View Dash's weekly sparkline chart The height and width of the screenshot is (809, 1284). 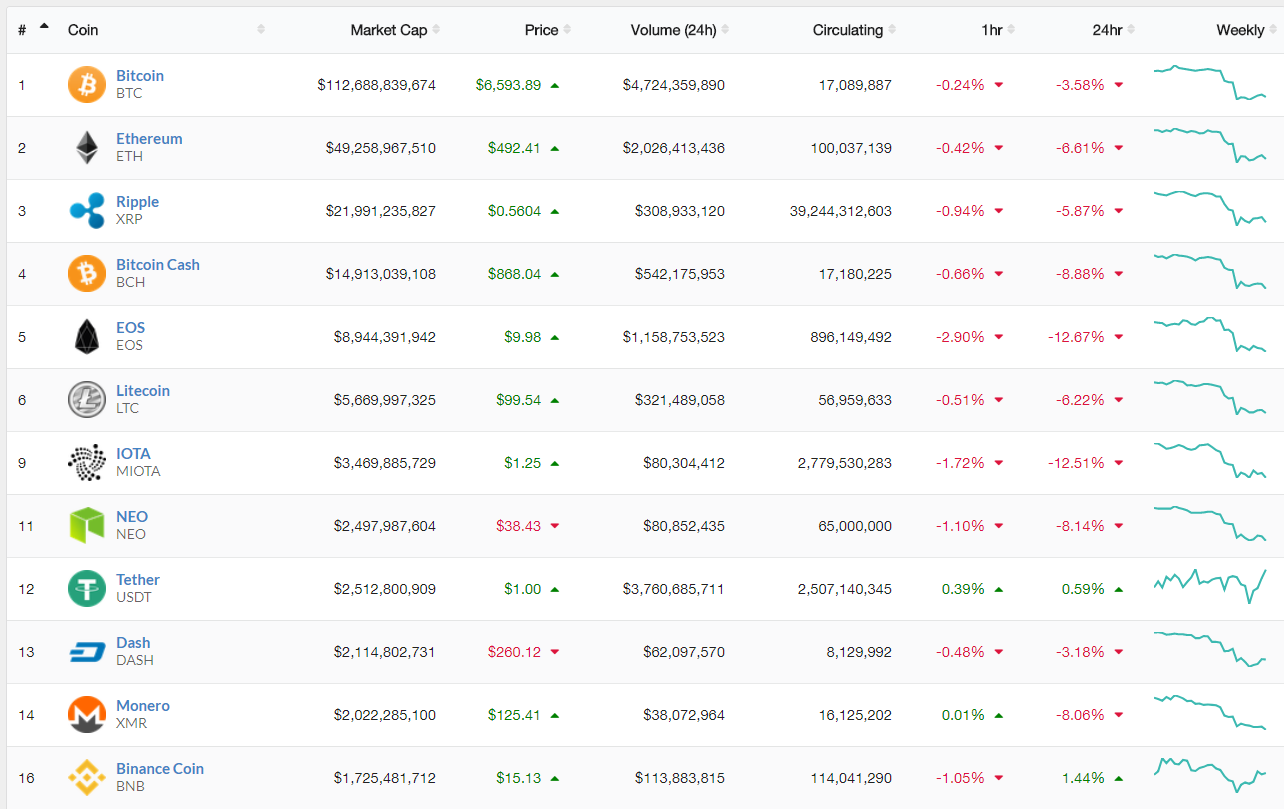pos(1210,650)
